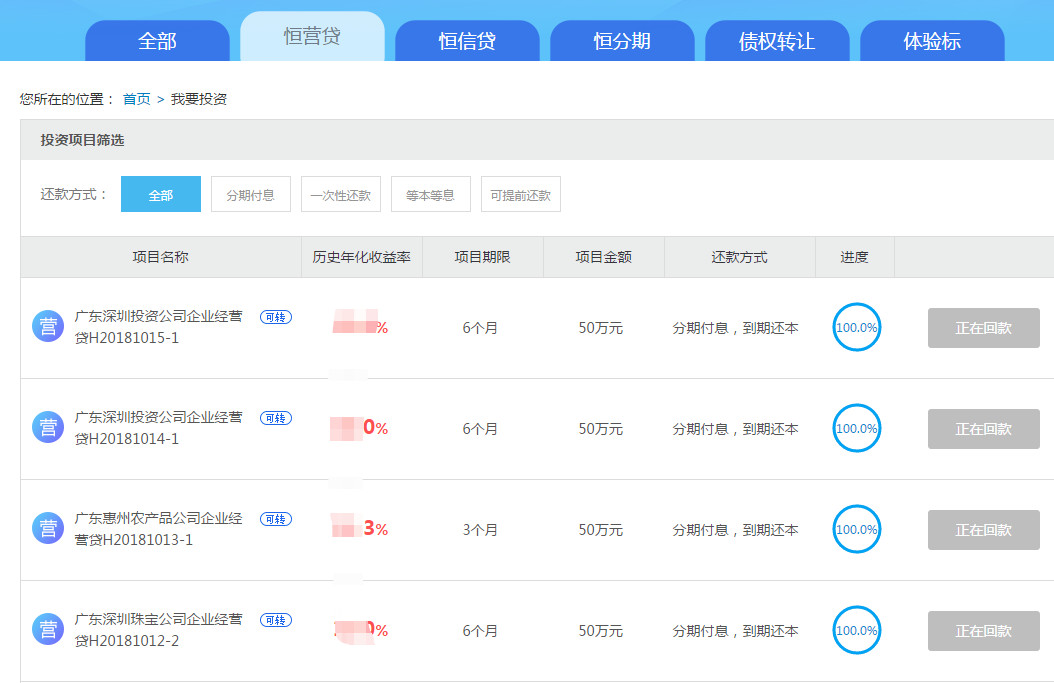Click the 可转 badge on project H20181014-1
The image size is (1054, 683).
point(276,418)
